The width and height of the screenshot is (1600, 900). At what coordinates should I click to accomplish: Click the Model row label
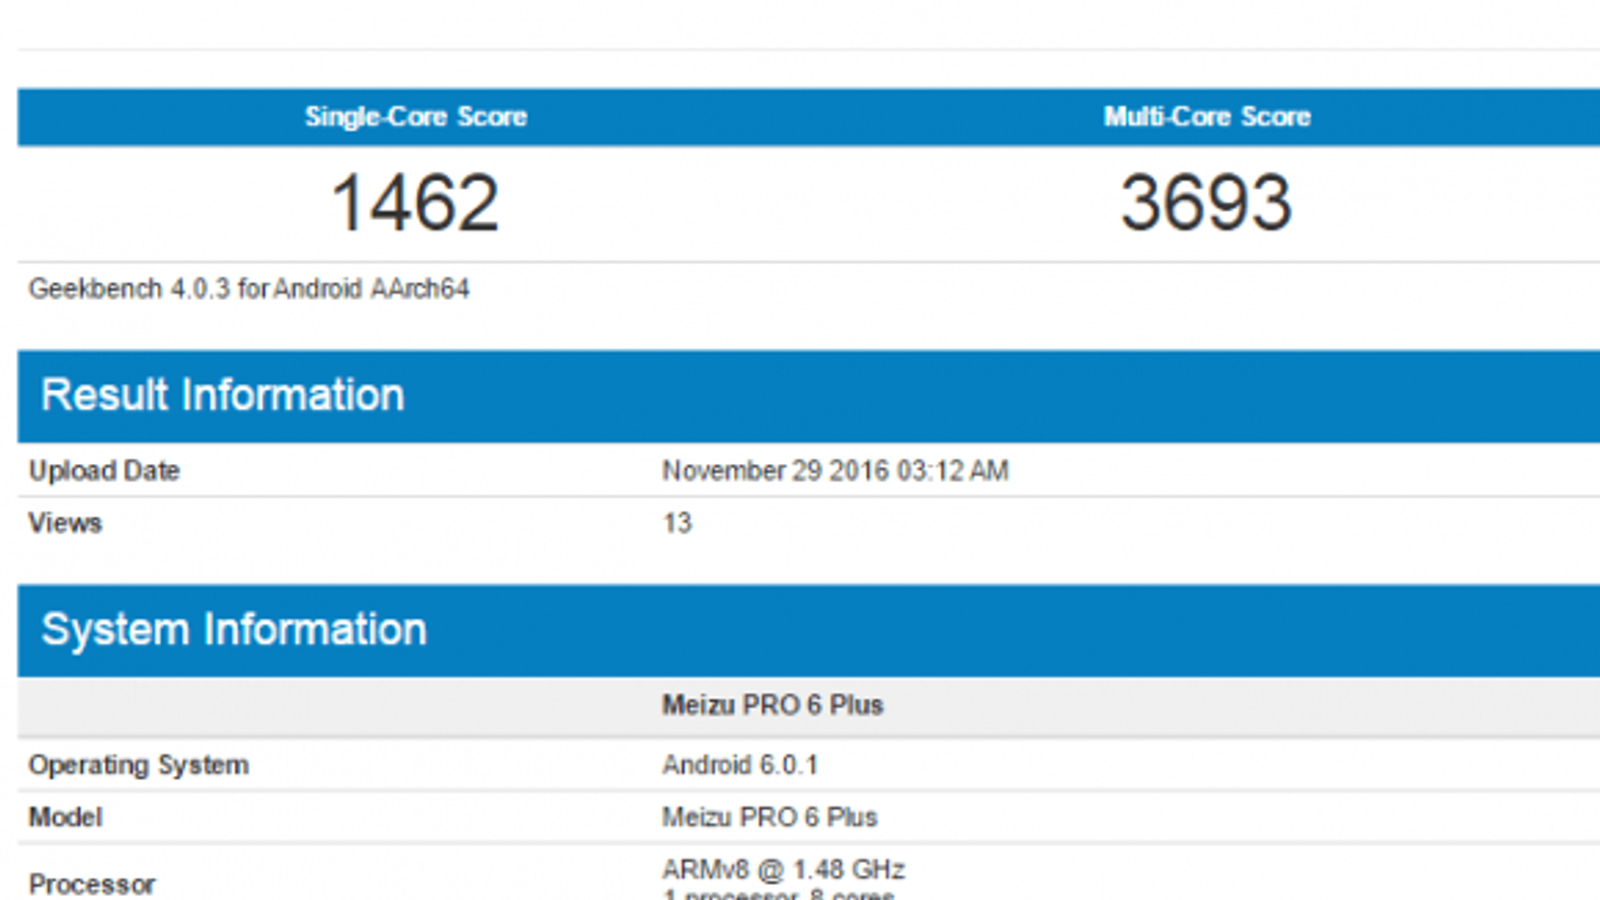point(65,817)
